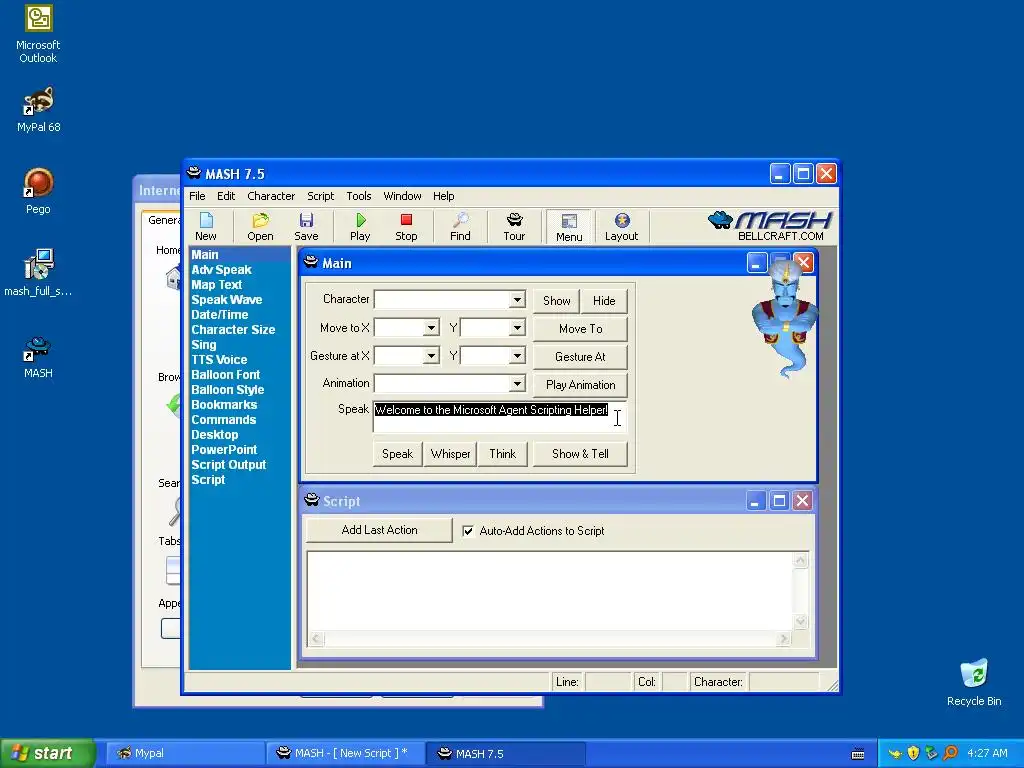Click the Script window title icon

[x=312, y=500]
